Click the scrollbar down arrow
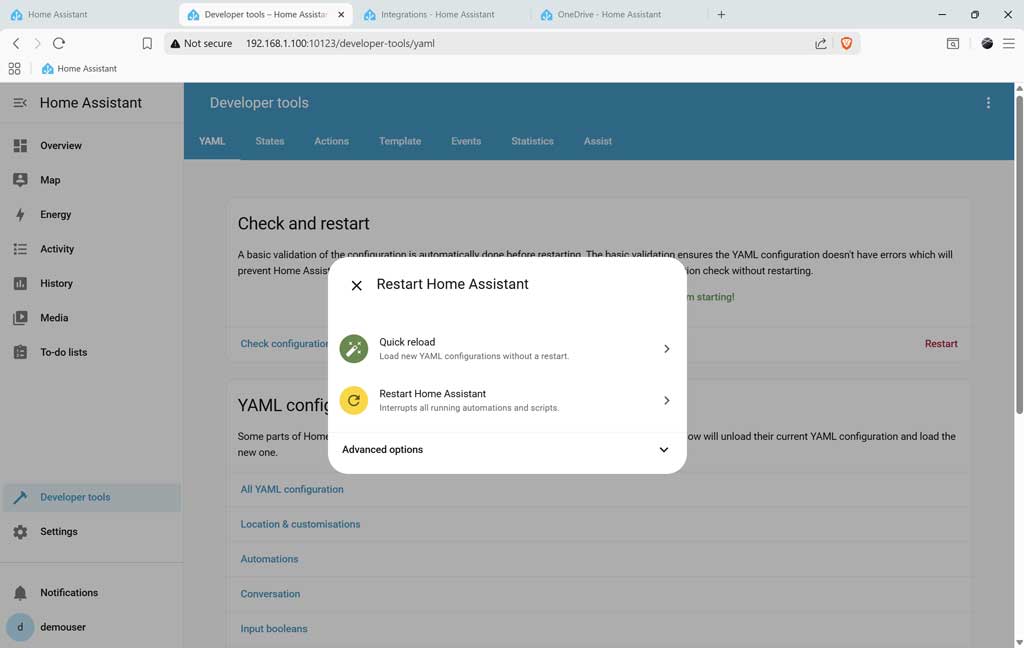The image size is (1024, 648). tap(1019, 643)
